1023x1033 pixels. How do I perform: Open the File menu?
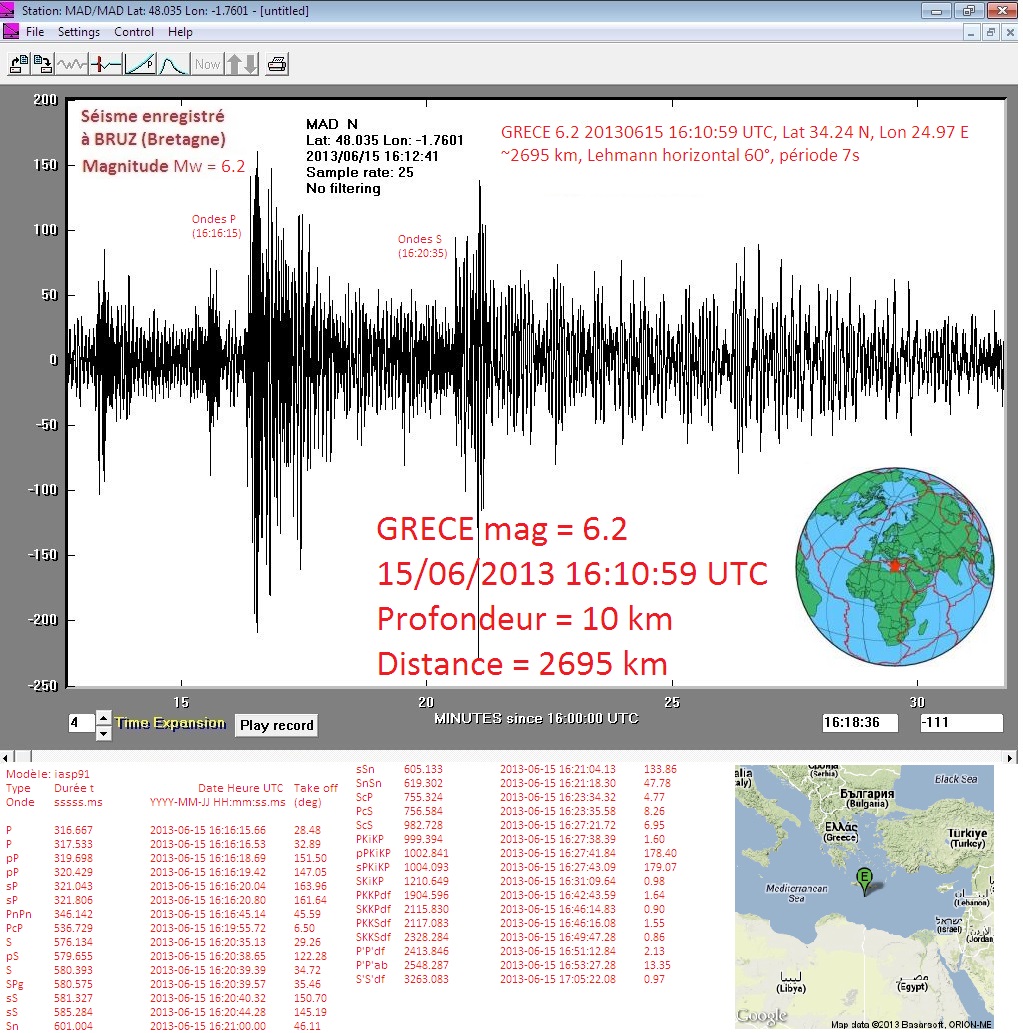(x=35, y=32)
